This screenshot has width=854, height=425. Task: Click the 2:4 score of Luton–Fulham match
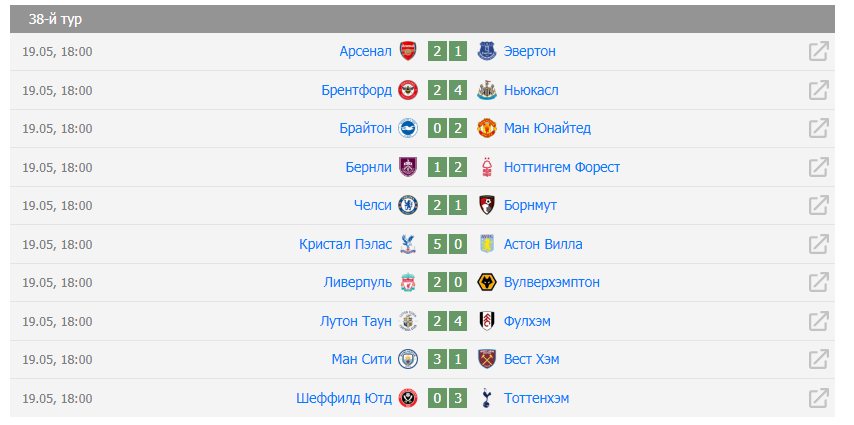click(x=447, y=321)
